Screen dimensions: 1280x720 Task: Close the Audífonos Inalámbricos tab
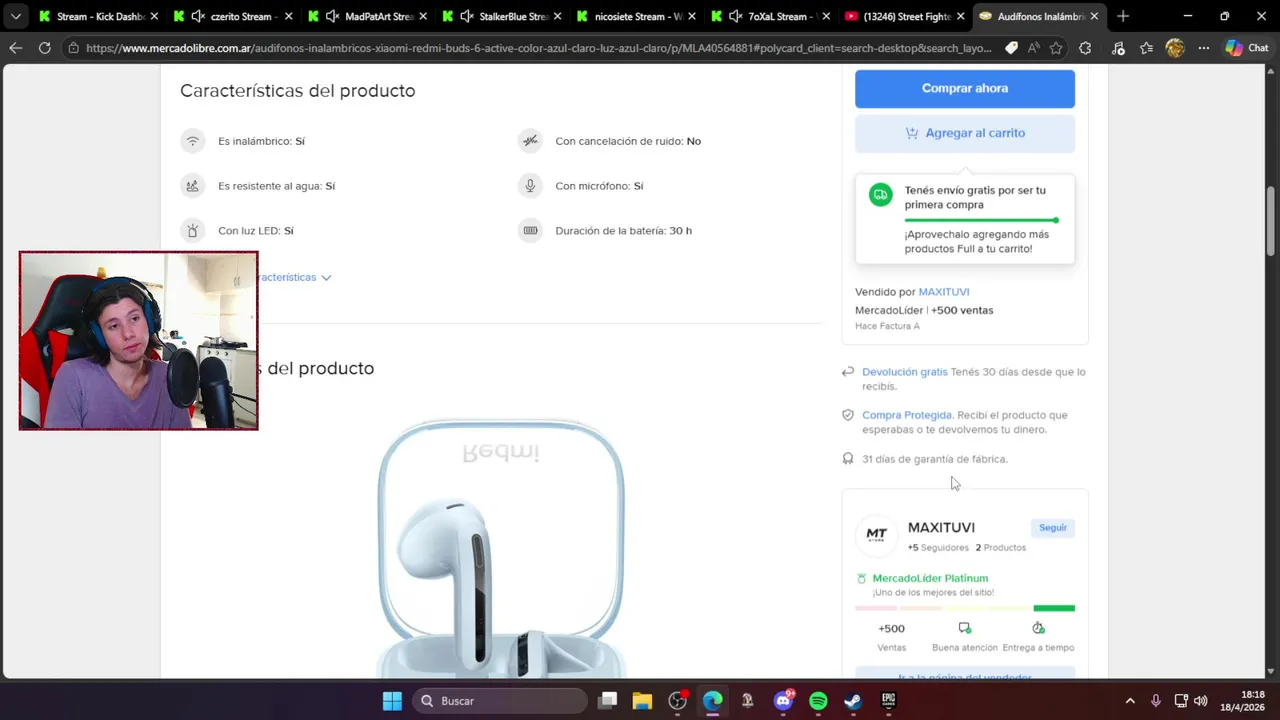coord(1094,16)
